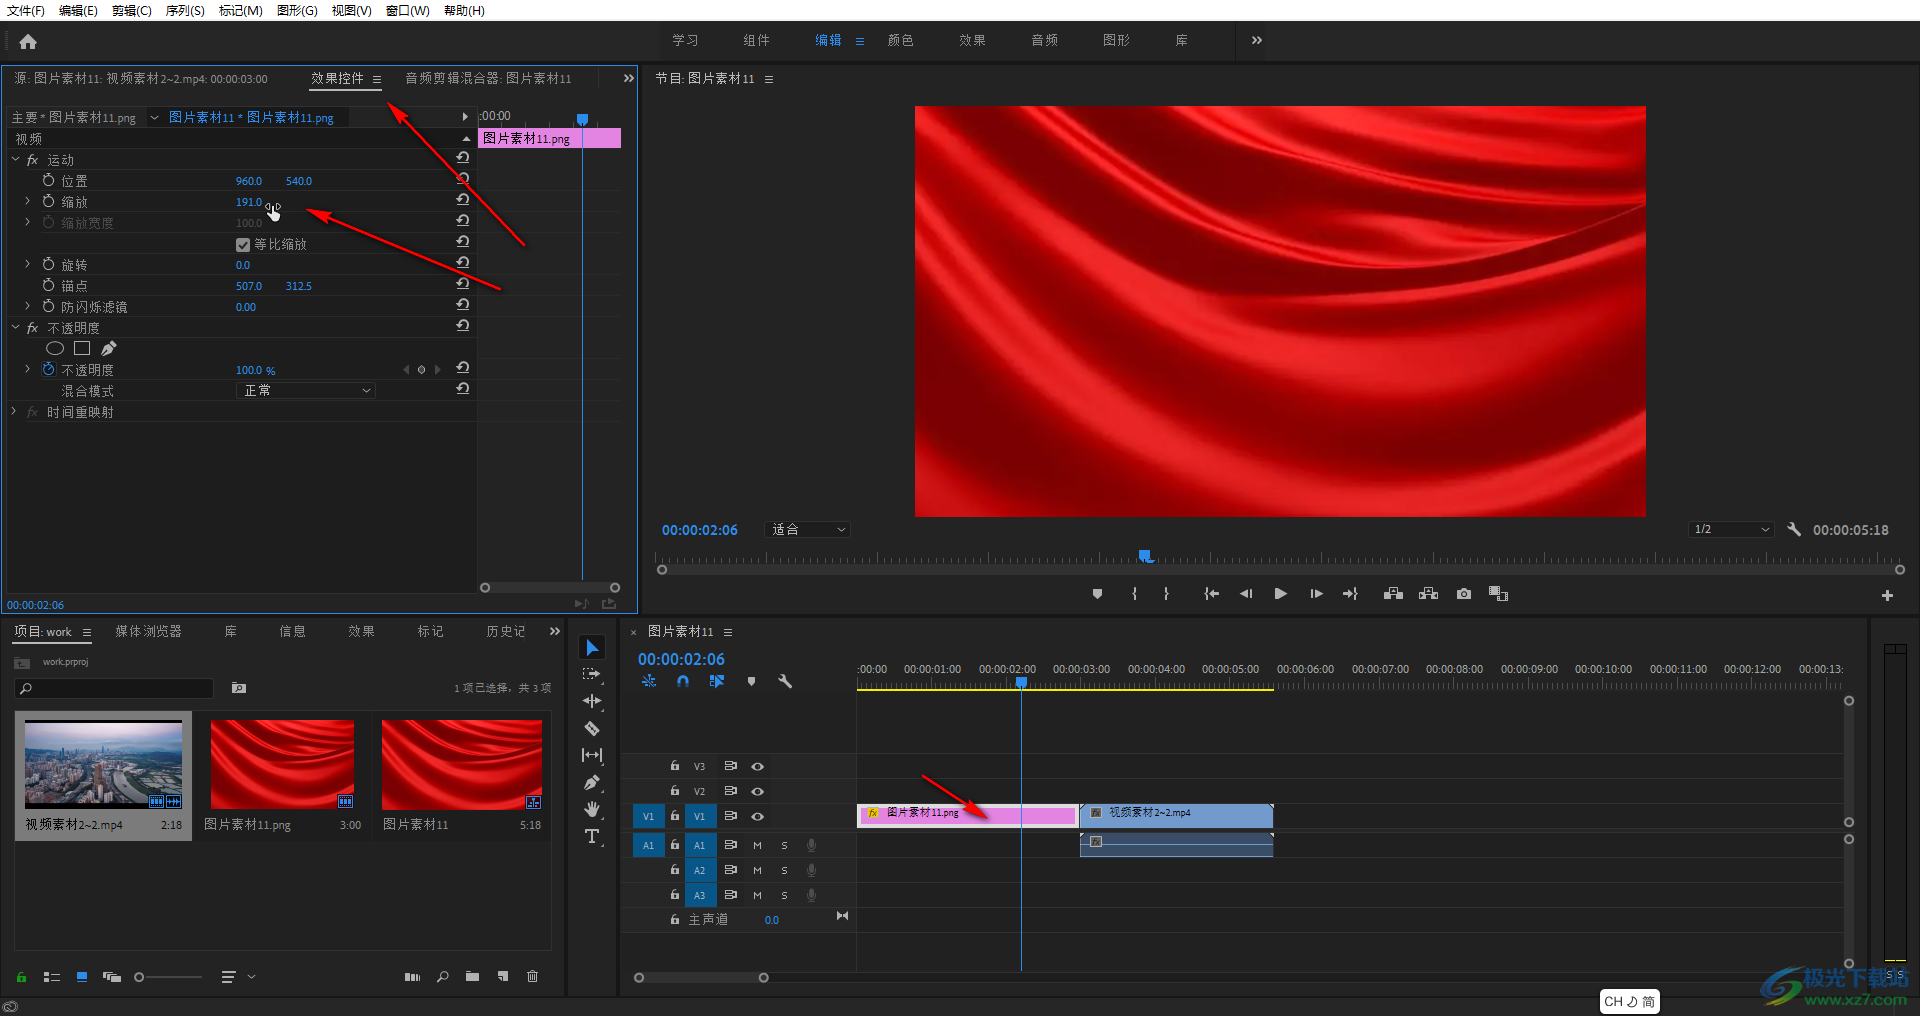This screenshot has height=1016, width=1920.
Task: Show more workspaces overflow chevron
Action: pos(1257,40)
